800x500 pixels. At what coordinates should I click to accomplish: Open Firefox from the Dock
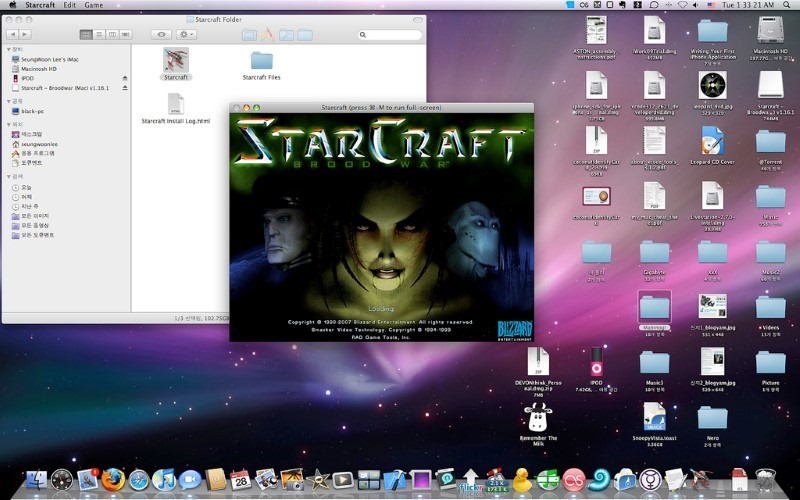tap(113, 480)
